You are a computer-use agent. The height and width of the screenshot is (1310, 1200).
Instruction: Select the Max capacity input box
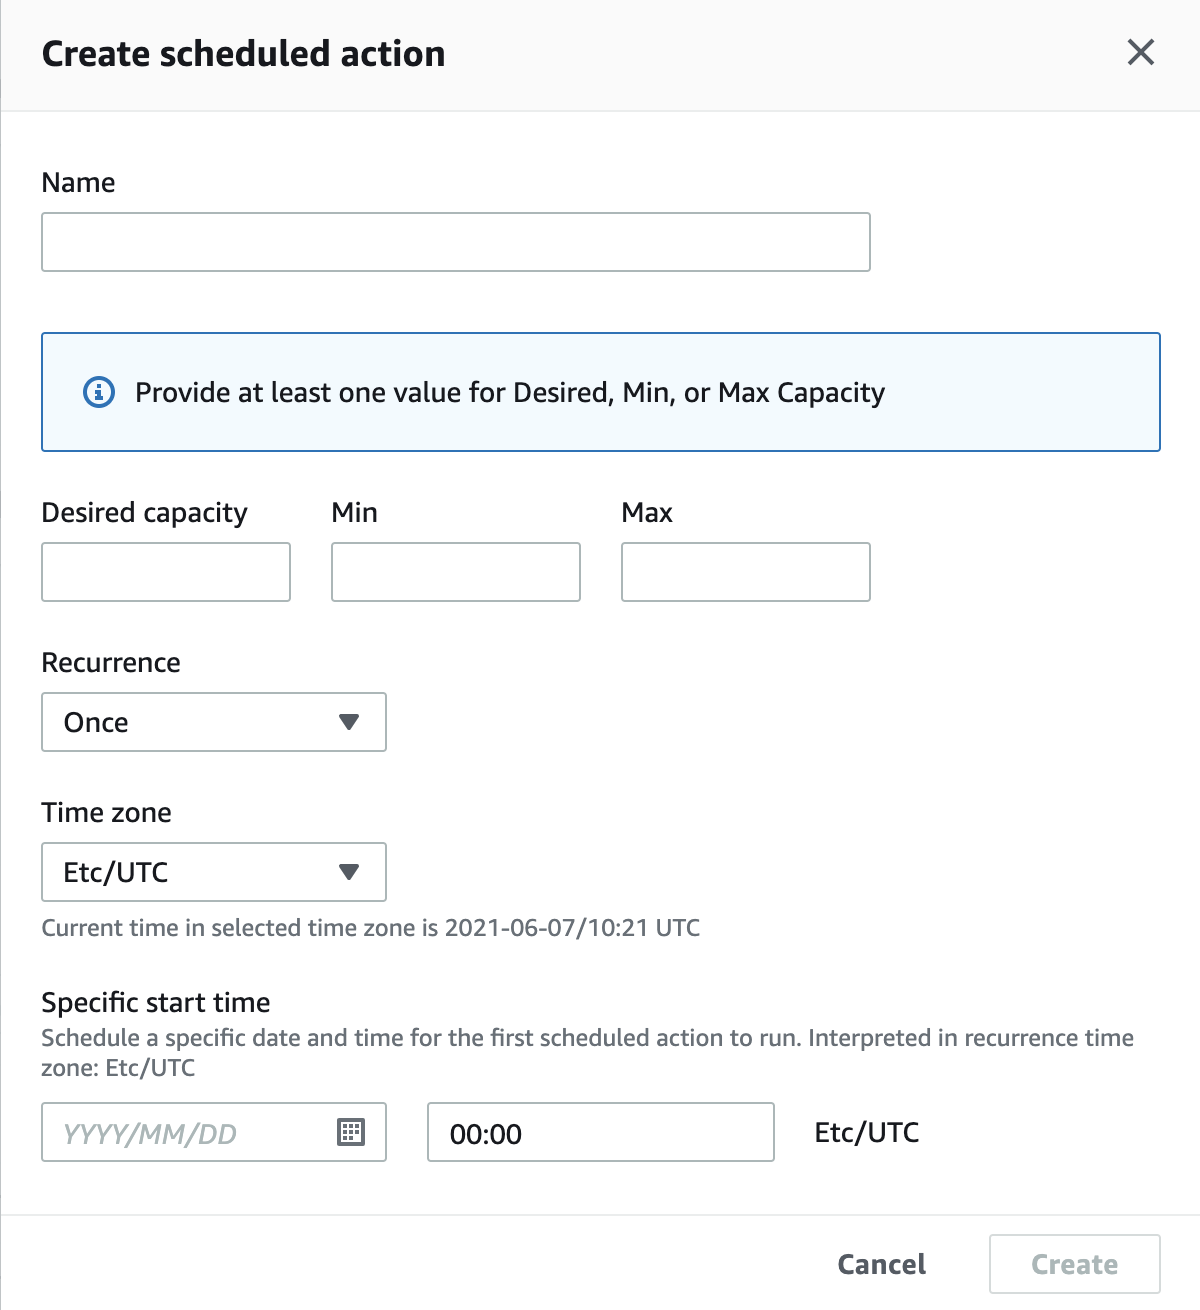[x=745, y=572]
